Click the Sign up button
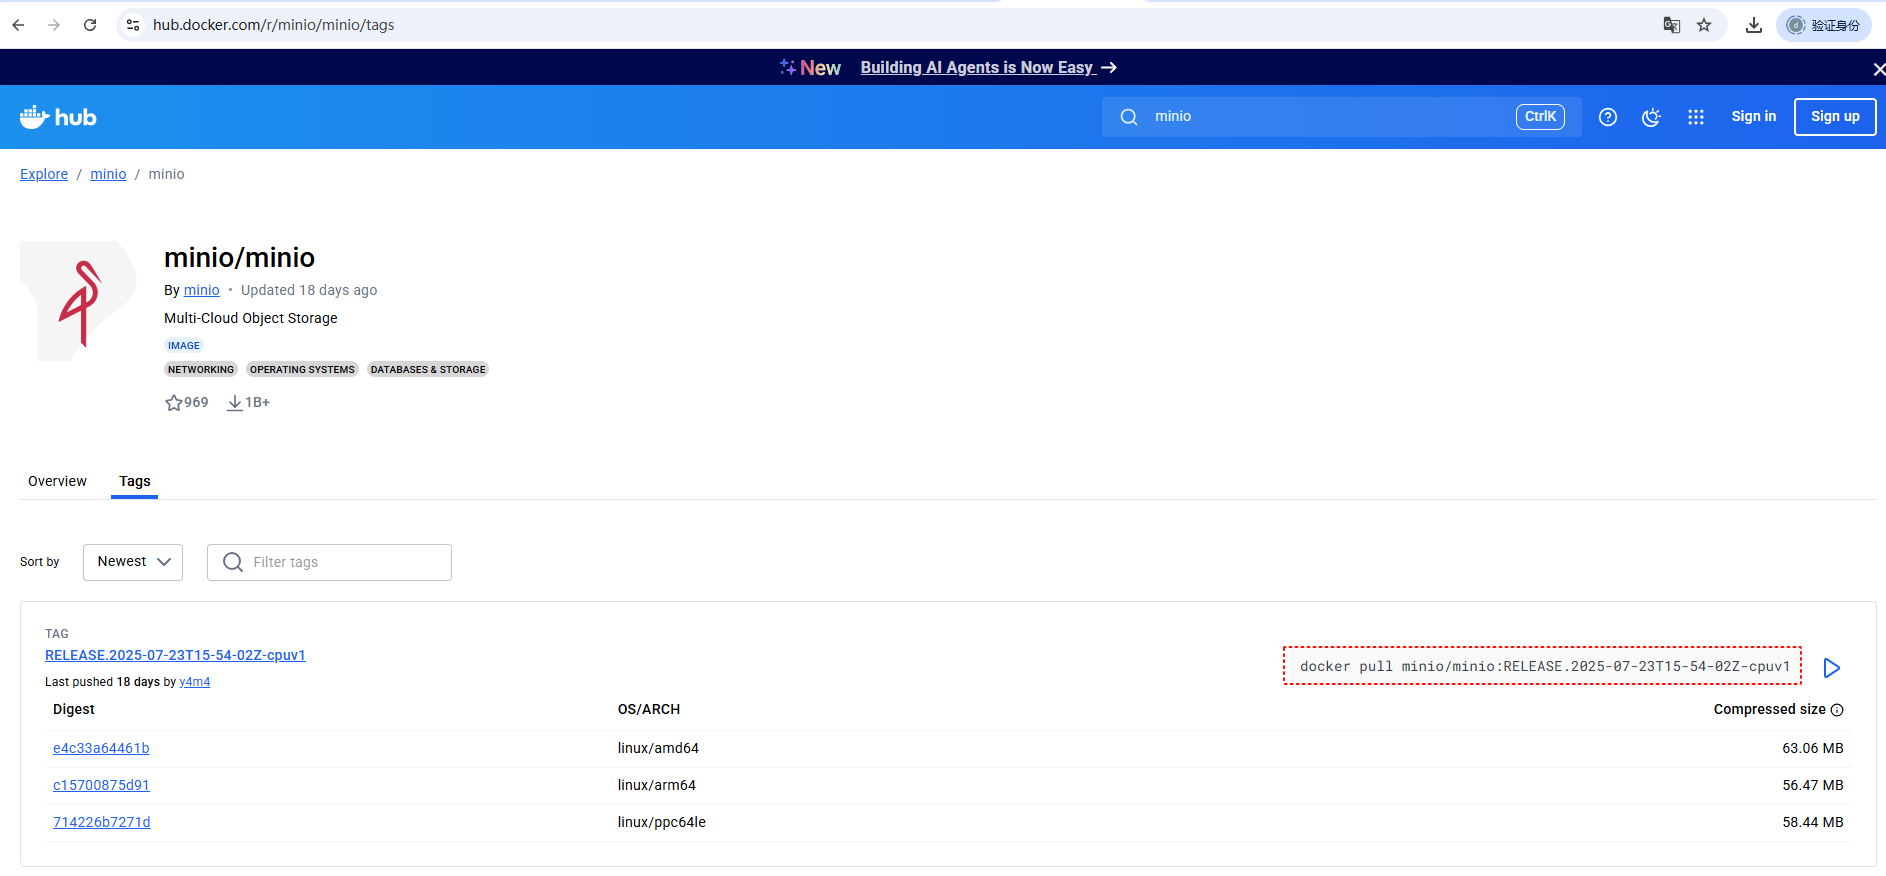This screenshot has width=1886, height=876. pos(1835,117)
